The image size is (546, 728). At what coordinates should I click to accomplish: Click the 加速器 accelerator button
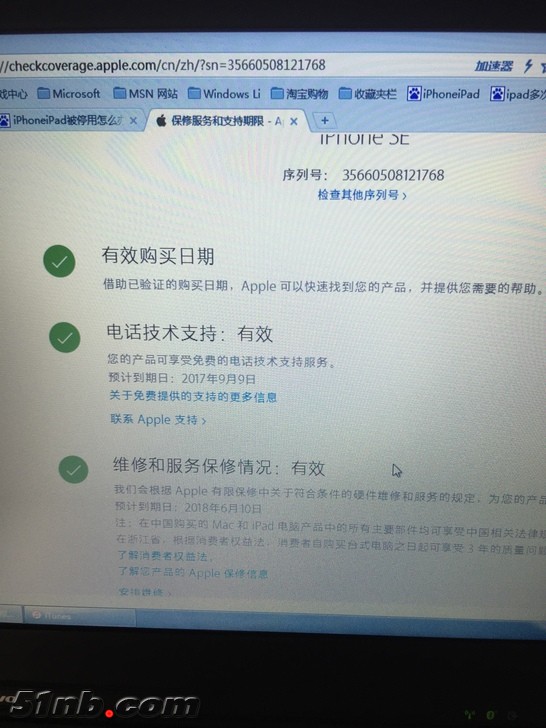tap(493, 66)
